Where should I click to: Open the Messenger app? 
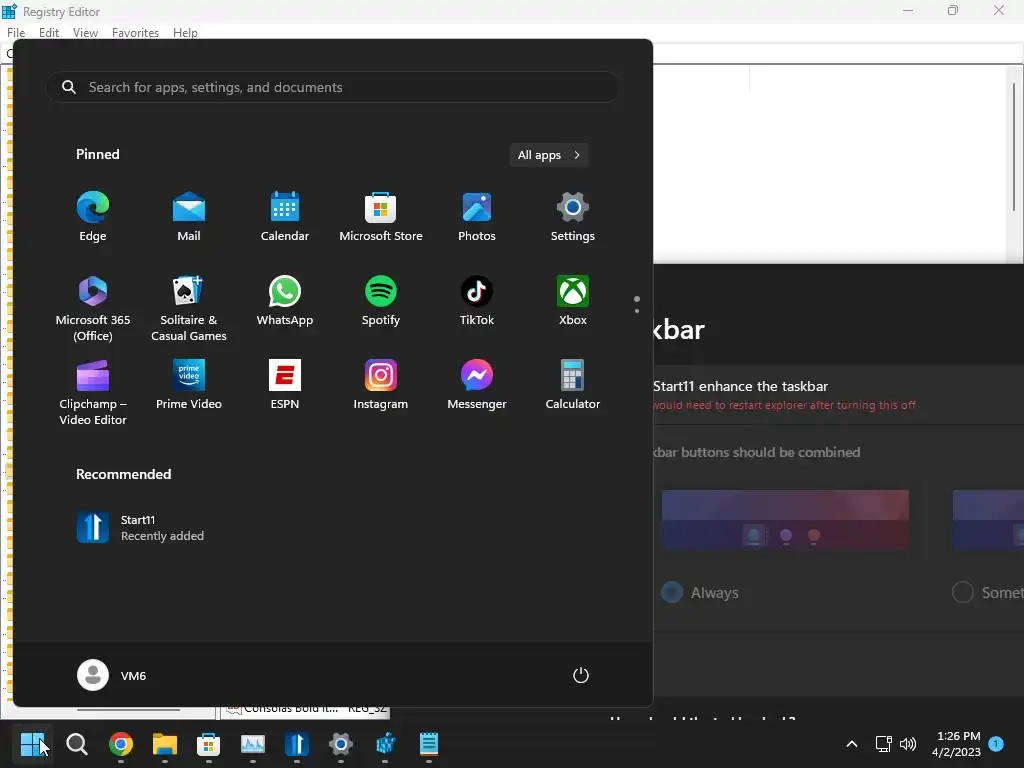pos(477,385)
